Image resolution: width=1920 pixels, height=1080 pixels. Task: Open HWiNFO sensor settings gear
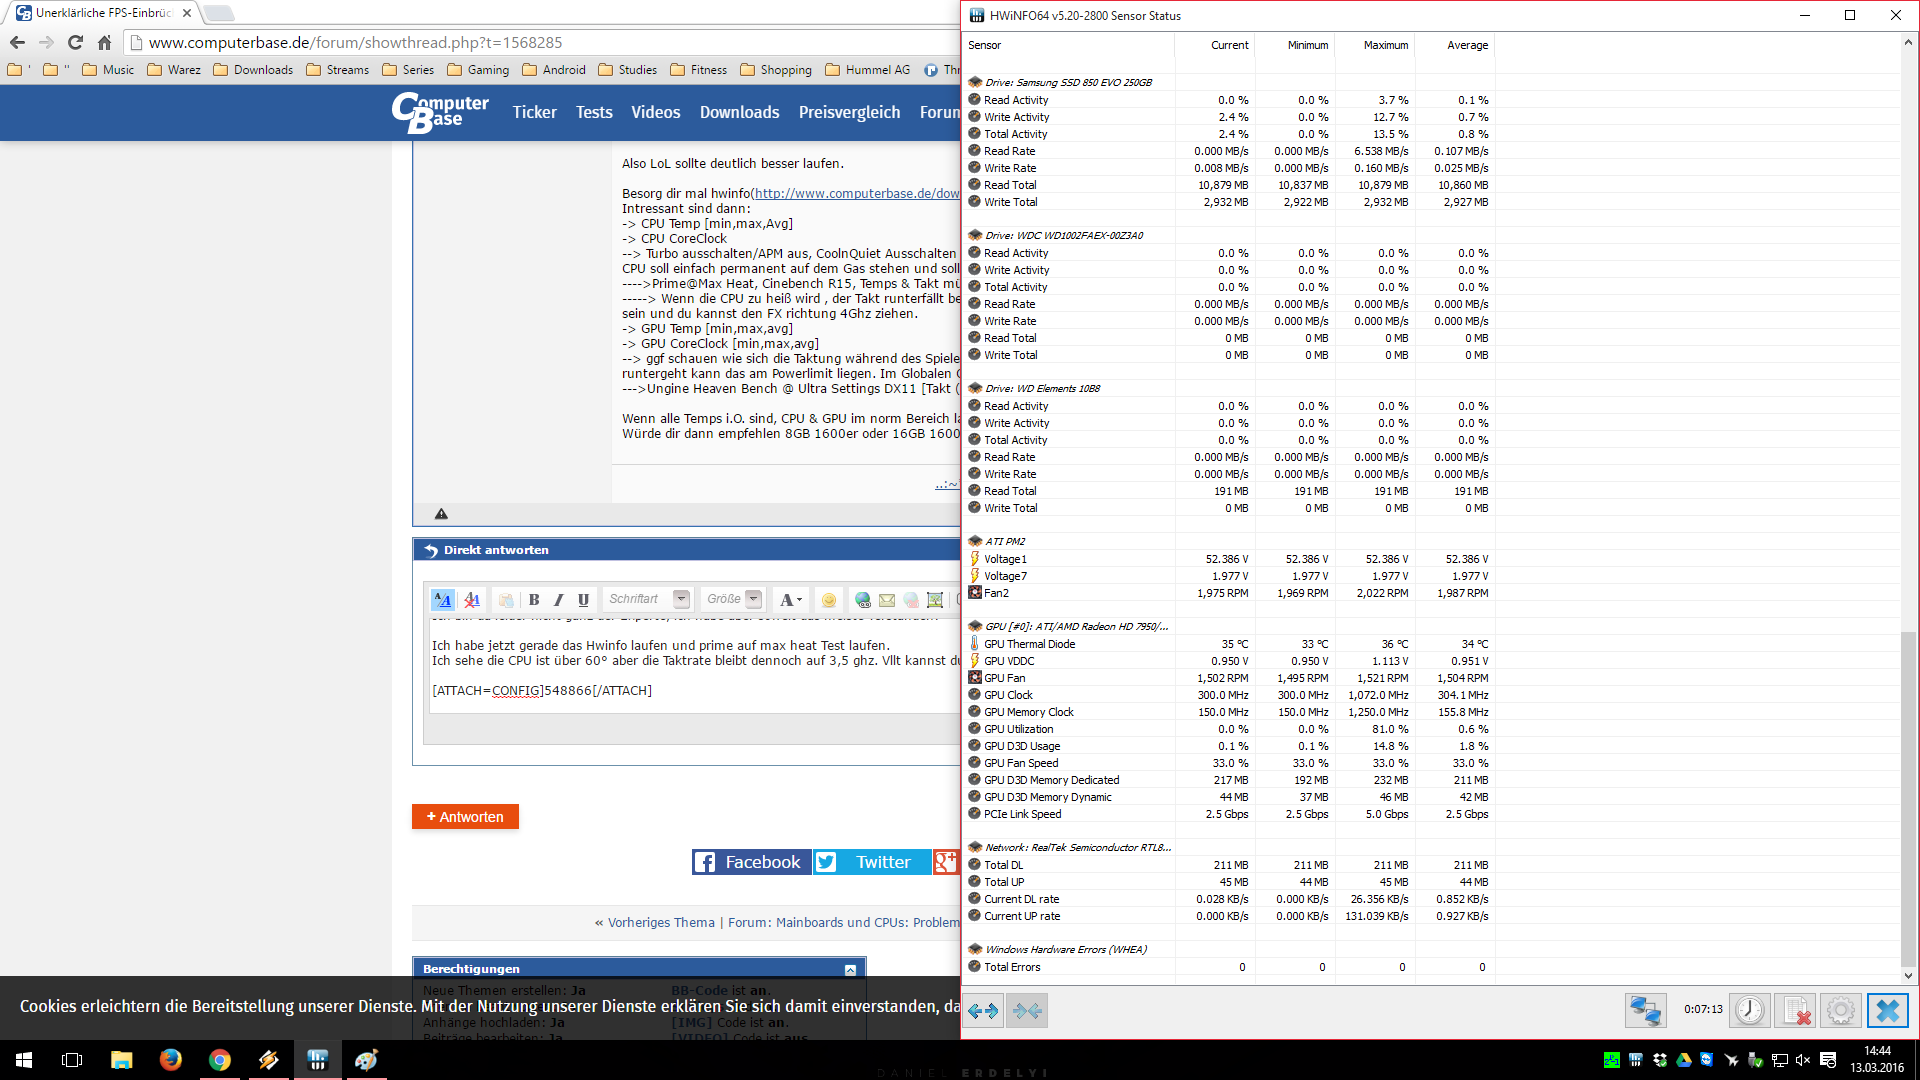tap(1840, 1011)
